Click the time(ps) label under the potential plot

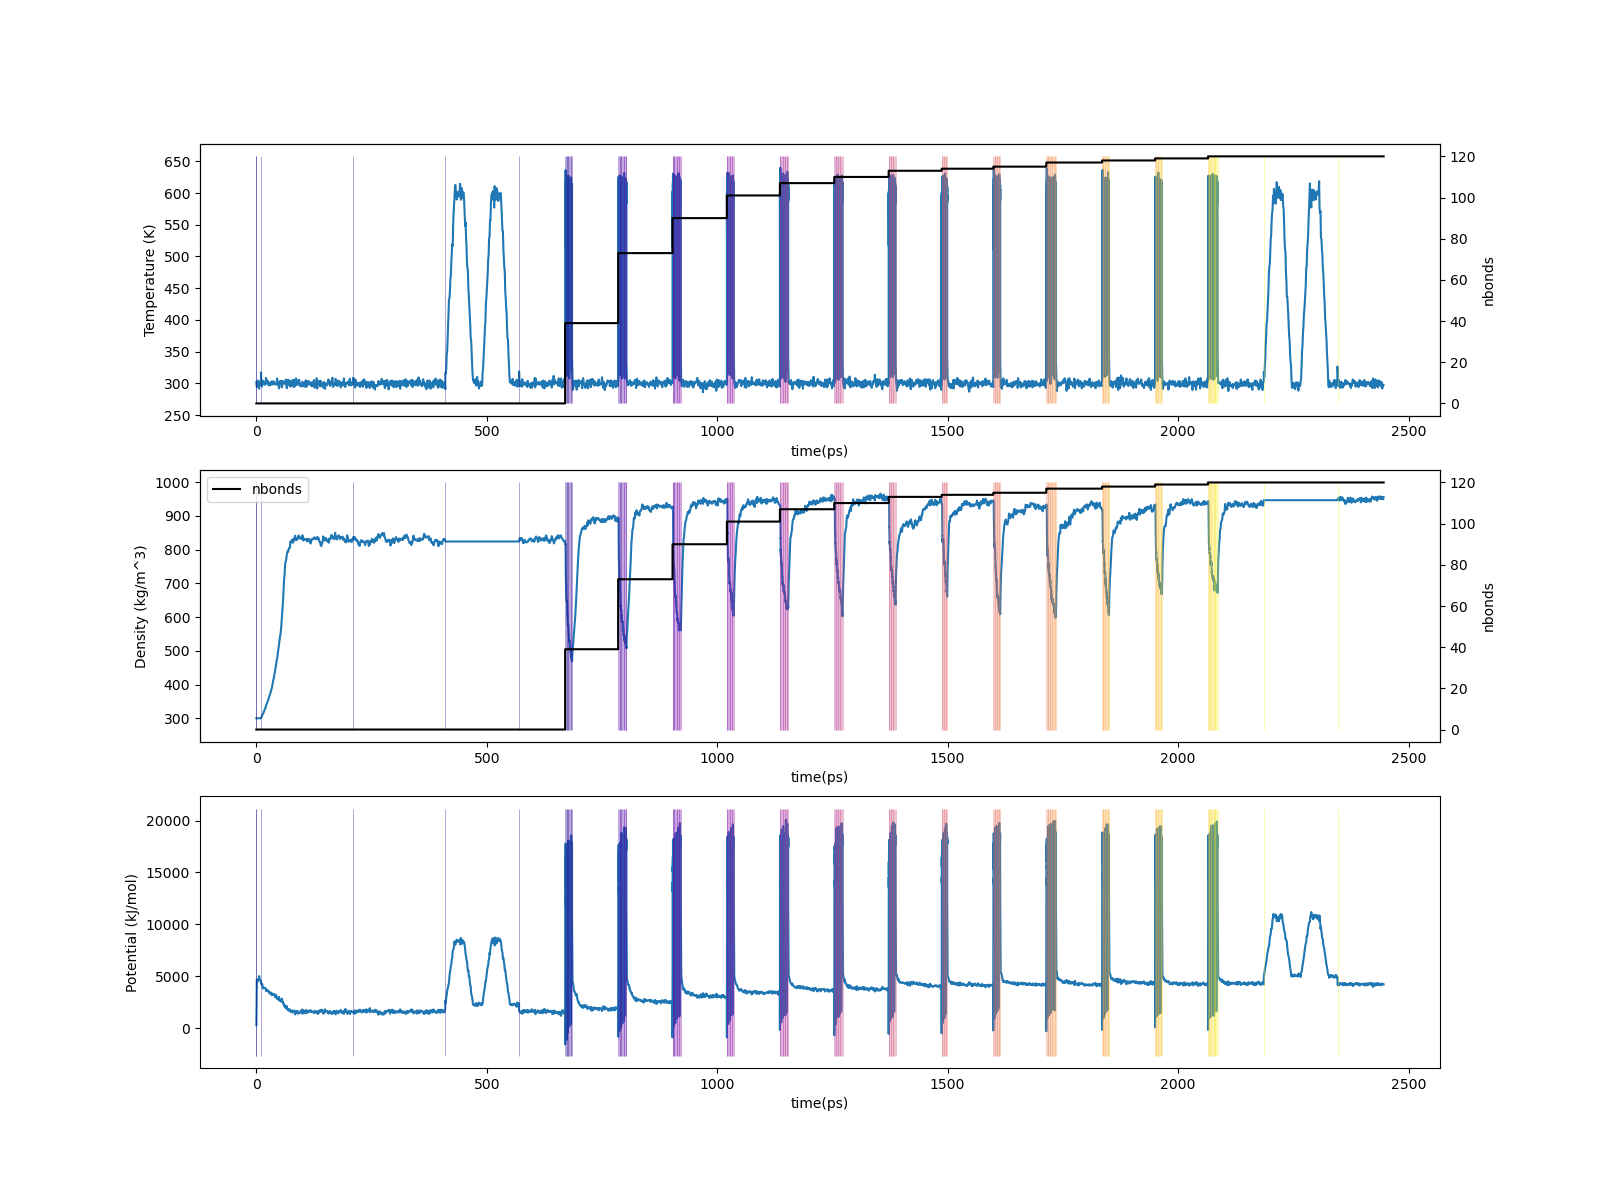[x=819, y=1103]
